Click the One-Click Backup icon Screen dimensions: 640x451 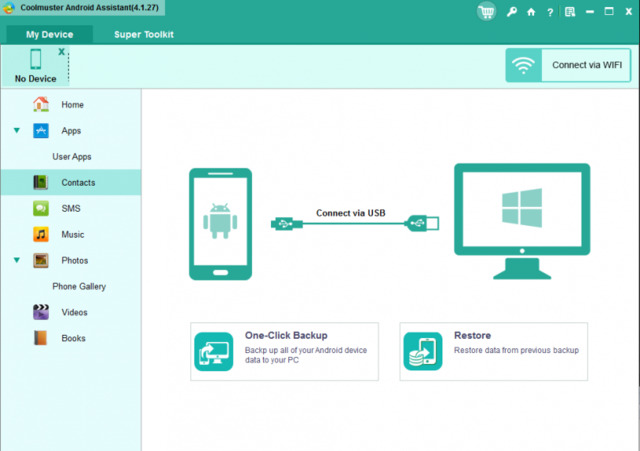tap(213, 351)
